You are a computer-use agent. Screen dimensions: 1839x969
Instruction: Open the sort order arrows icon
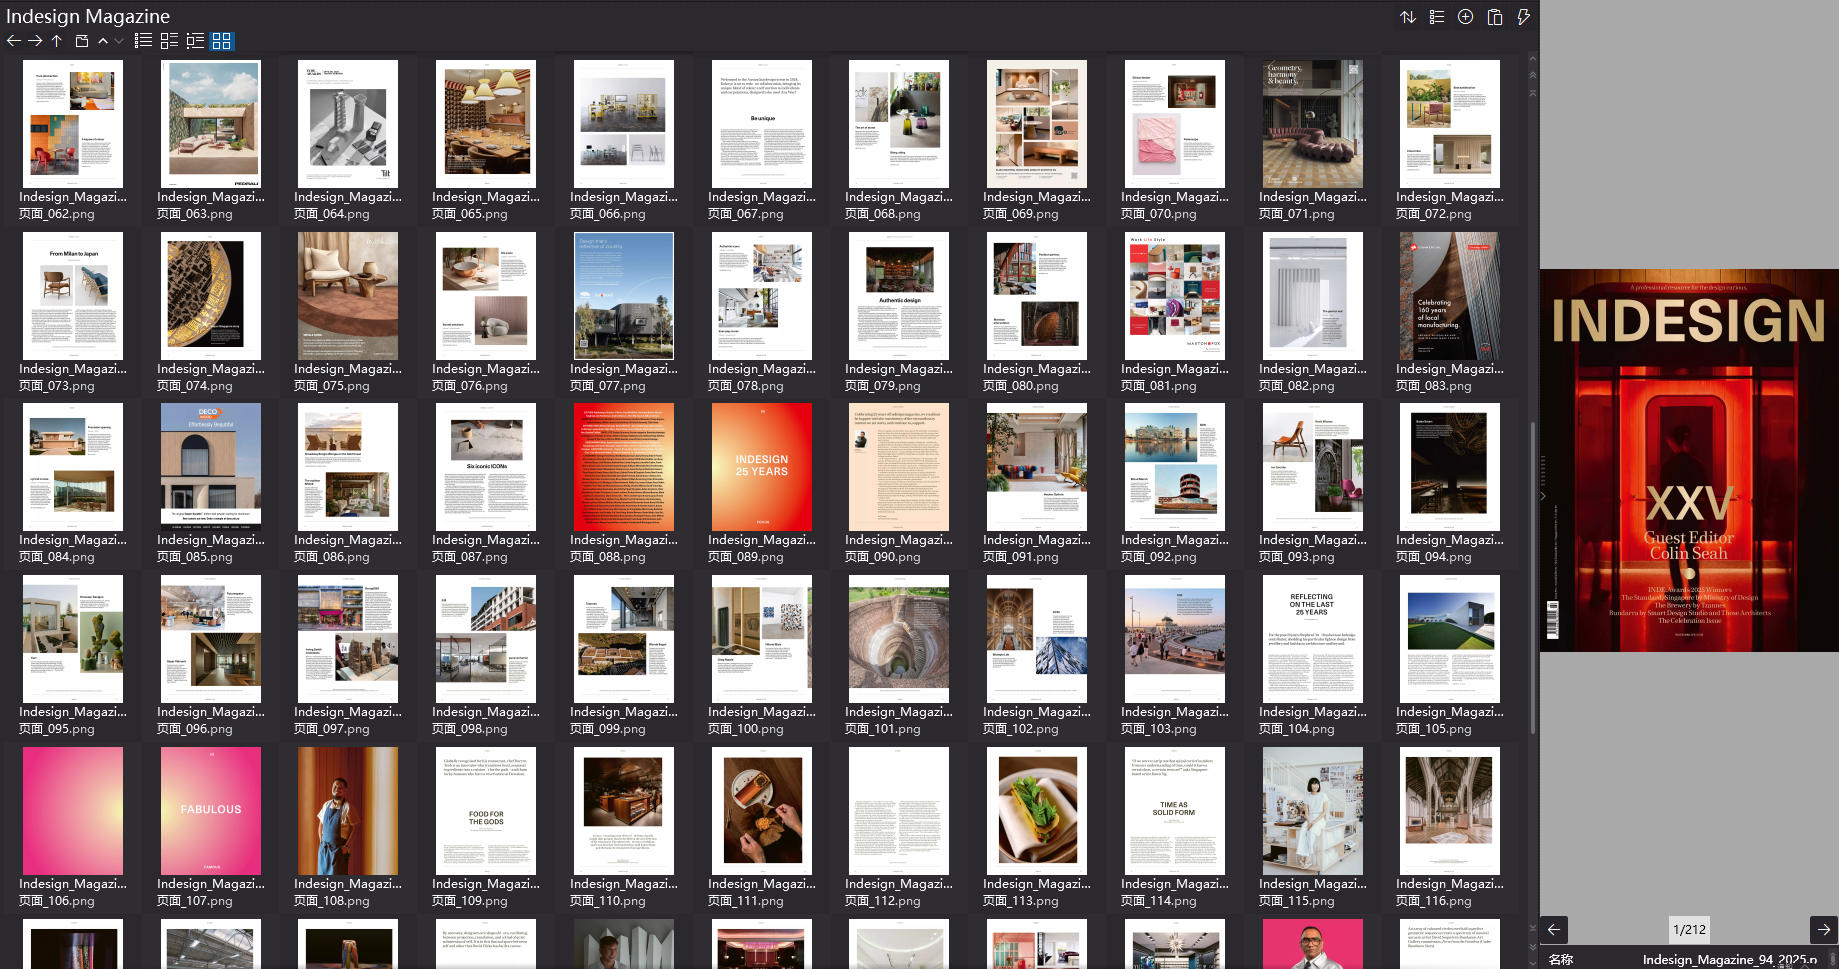click(x=1408, y=17)
